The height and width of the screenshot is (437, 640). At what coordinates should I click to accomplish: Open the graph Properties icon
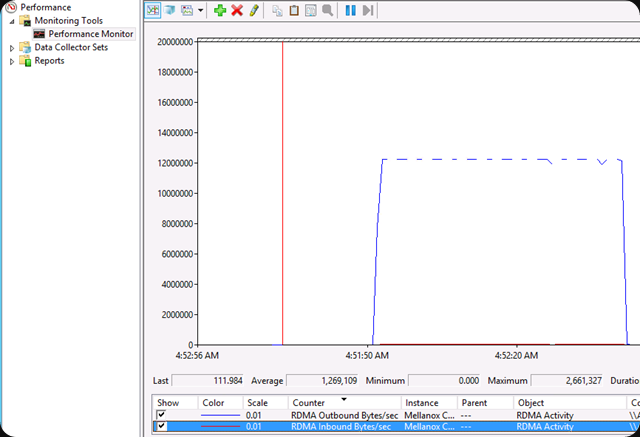point(311,10)
